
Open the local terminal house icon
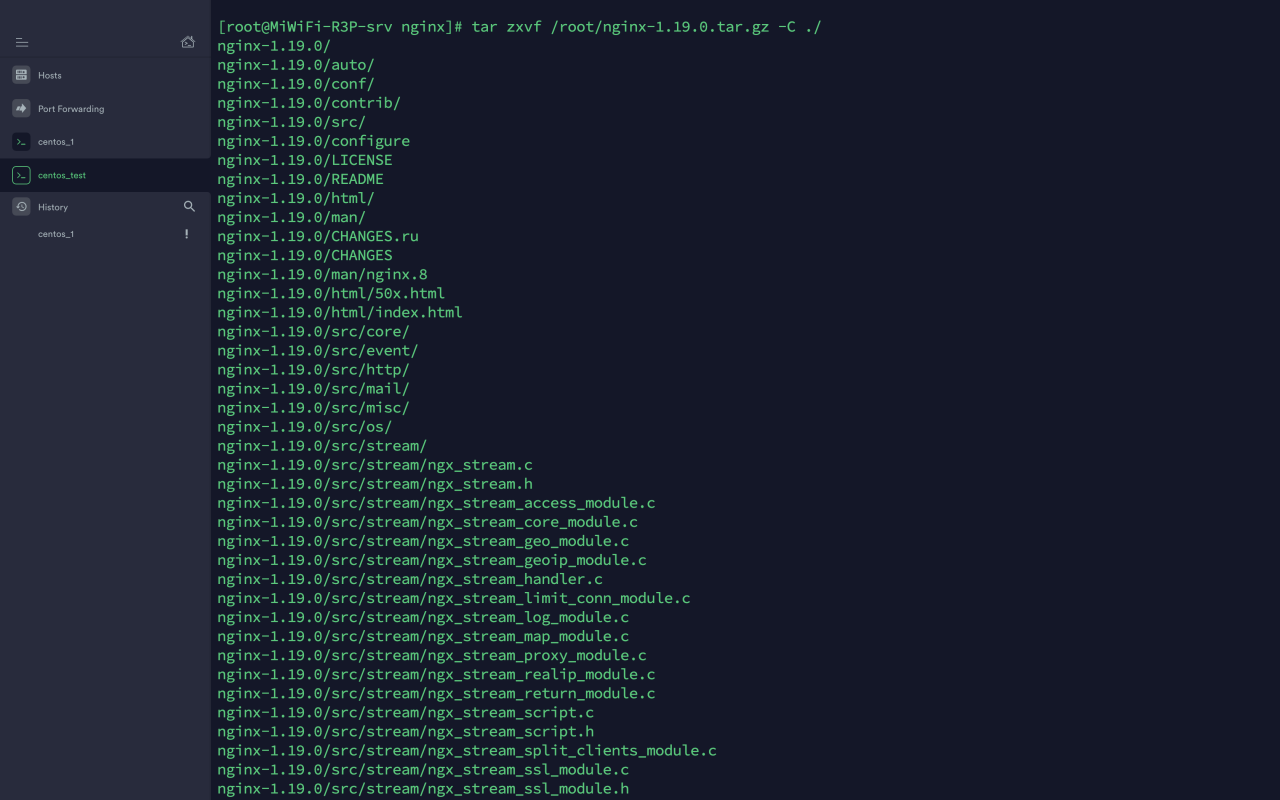pos(188,42)
